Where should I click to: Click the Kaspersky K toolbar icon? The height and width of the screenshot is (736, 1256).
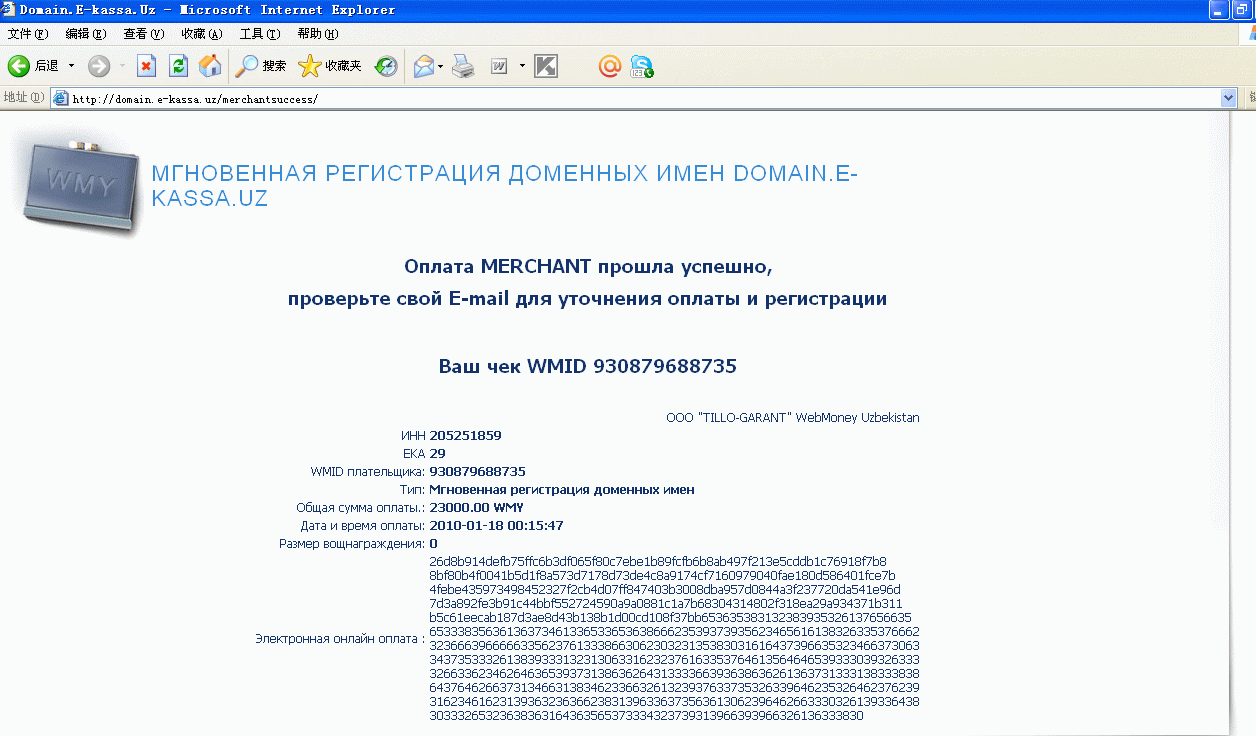pos(546,66)
